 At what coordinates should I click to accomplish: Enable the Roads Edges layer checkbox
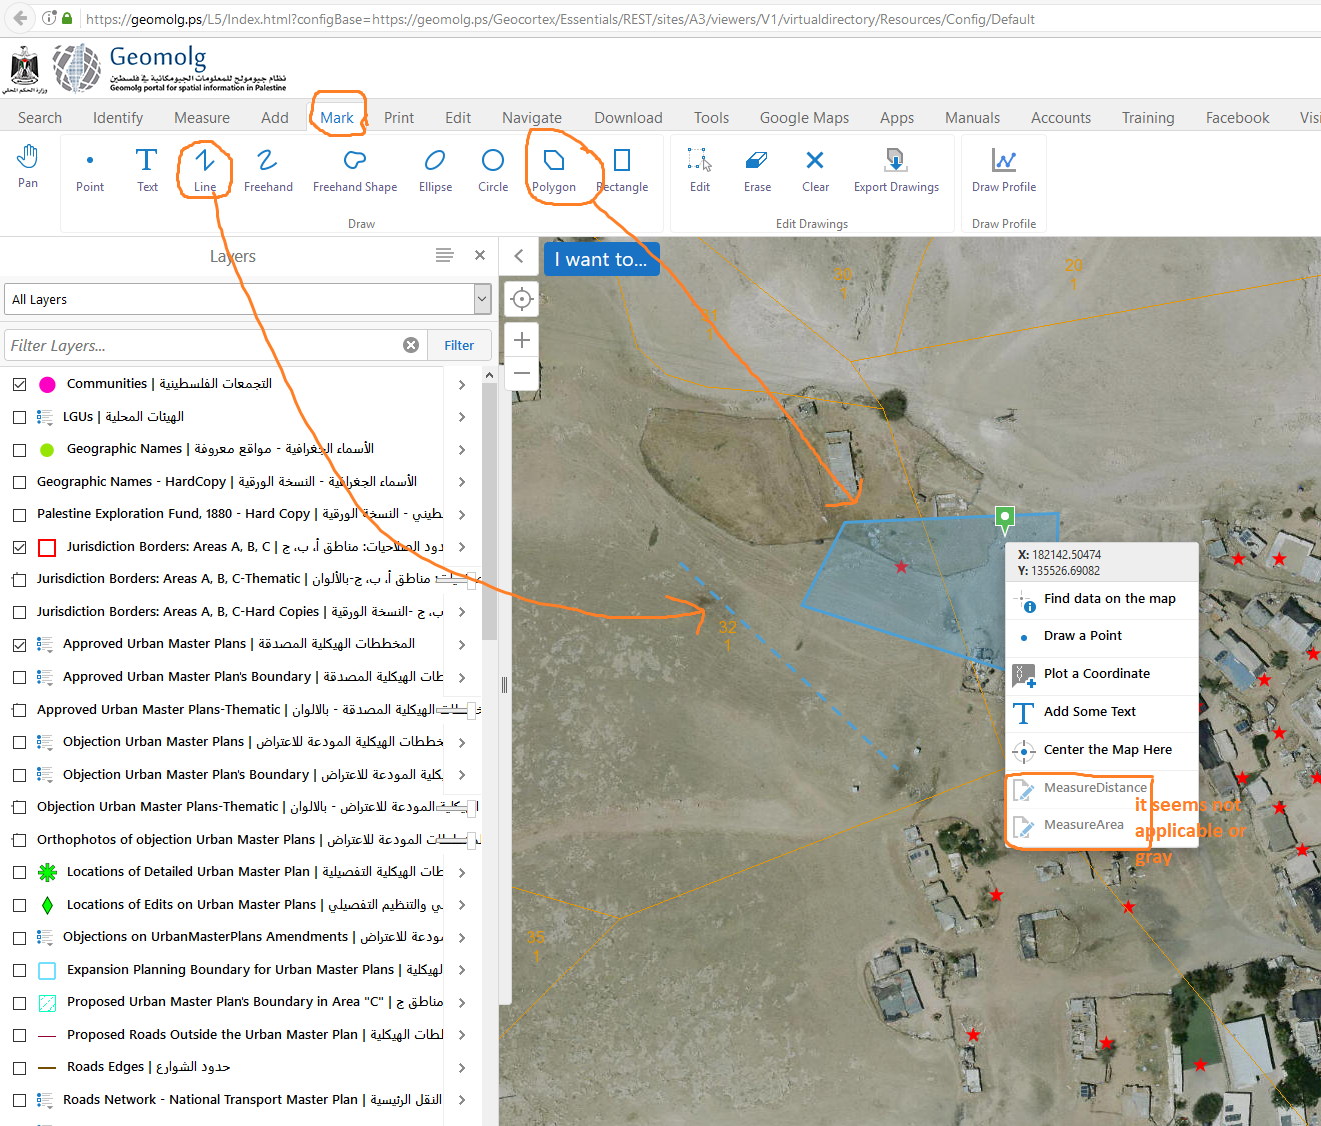[19, 1068]
